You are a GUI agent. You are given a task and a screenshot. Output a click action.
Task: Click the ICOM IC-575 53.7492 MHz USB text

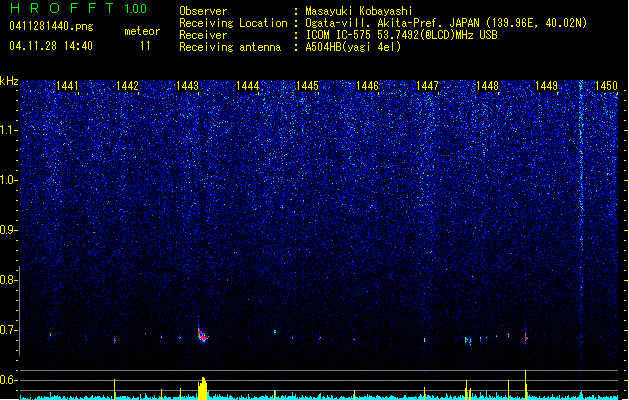[x=401, y=35]
